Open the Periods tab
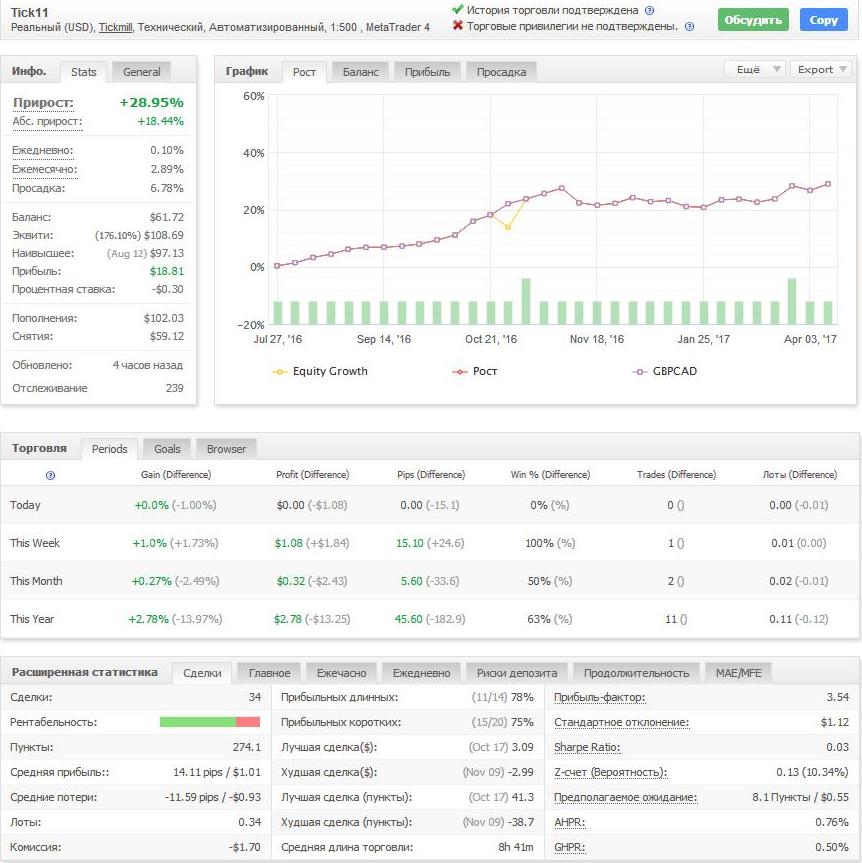The height and width of the screenshot is (863, 862). pyautogui.click(x=110, y=449)
